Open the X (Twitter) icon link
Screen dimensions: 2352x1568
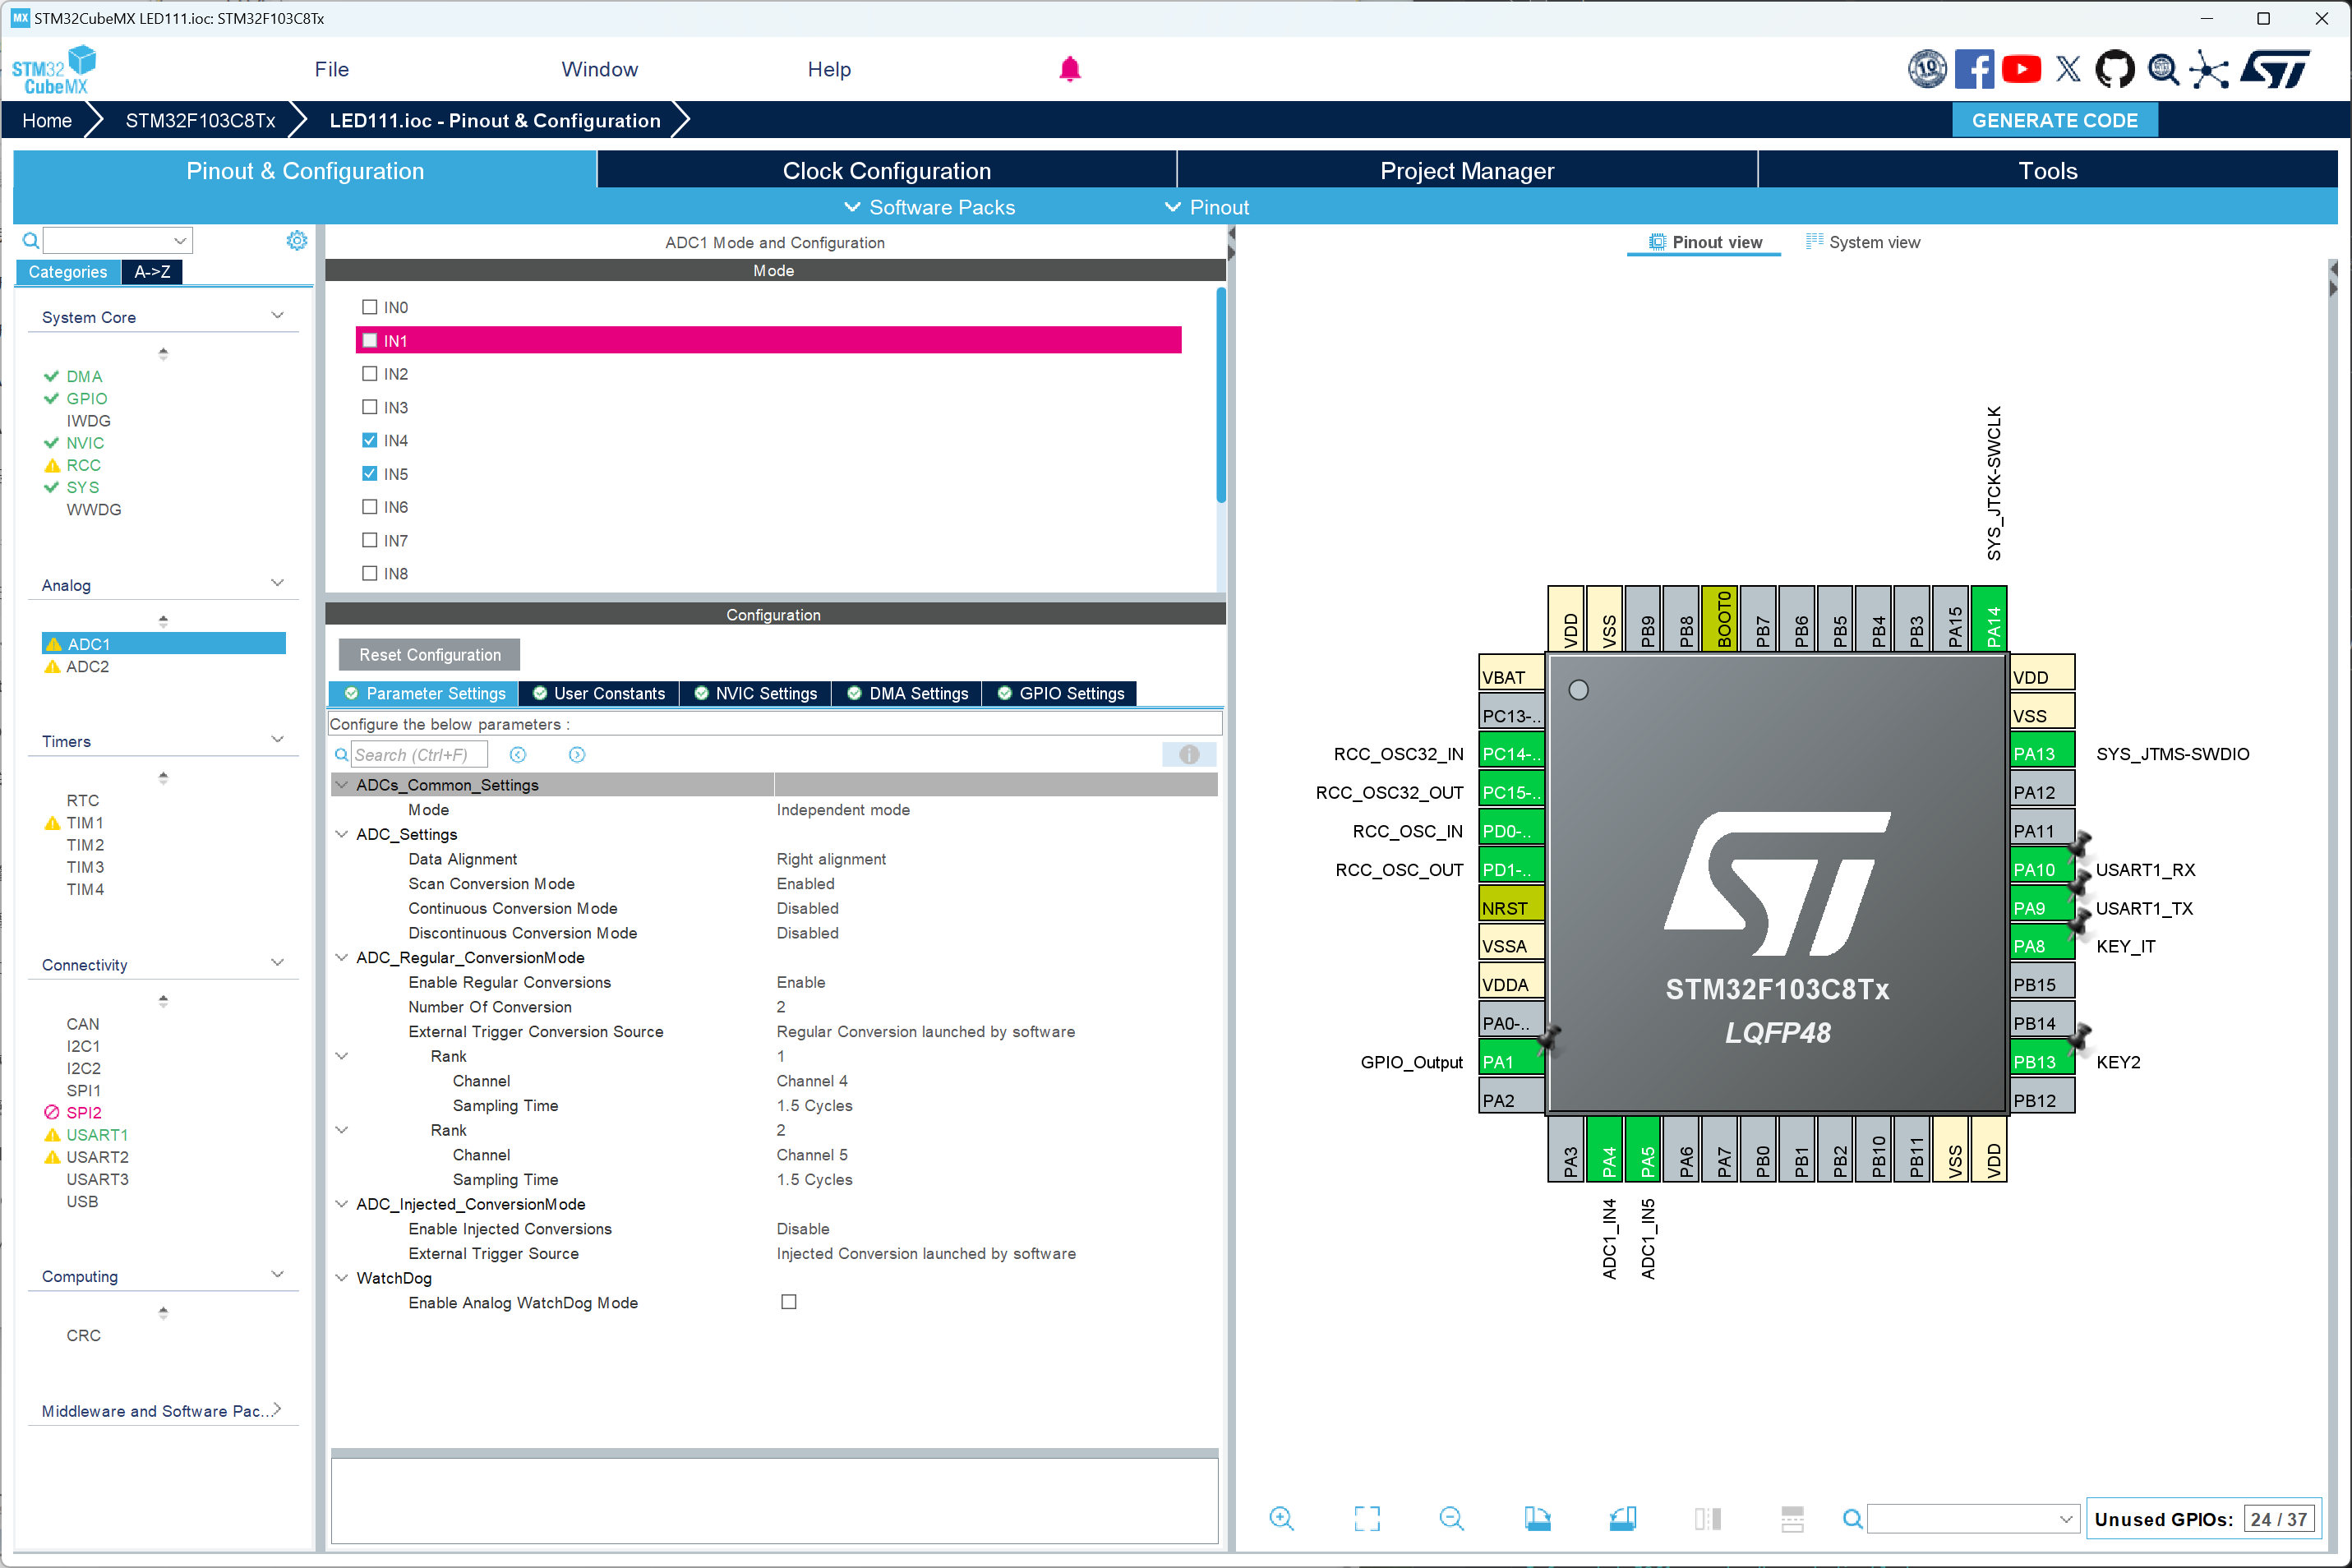point(2068,69)
